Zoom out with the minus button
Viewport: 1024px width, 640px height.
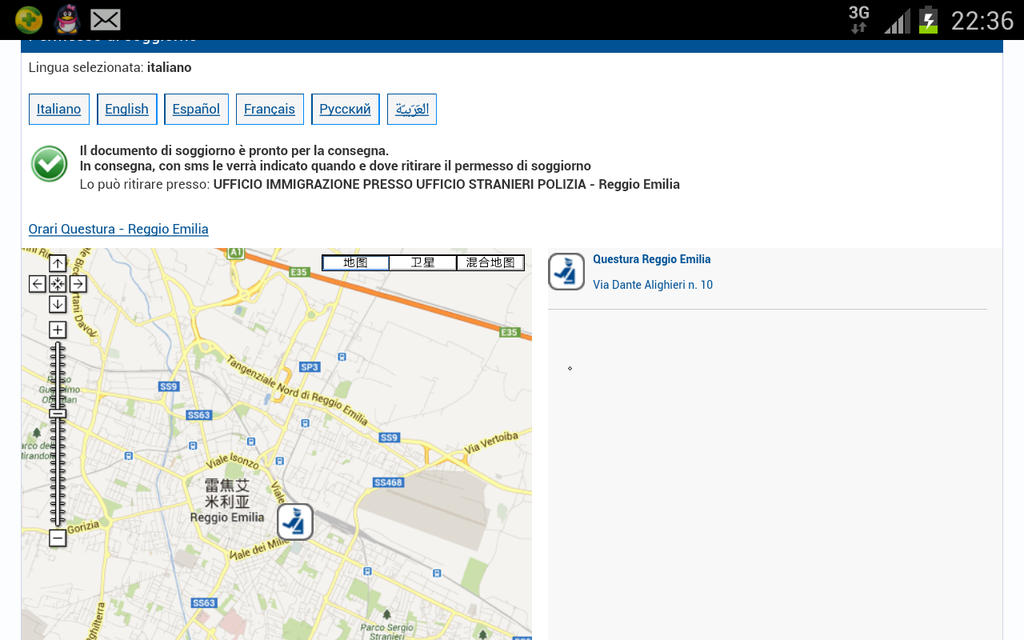click(x=57, y=538)
